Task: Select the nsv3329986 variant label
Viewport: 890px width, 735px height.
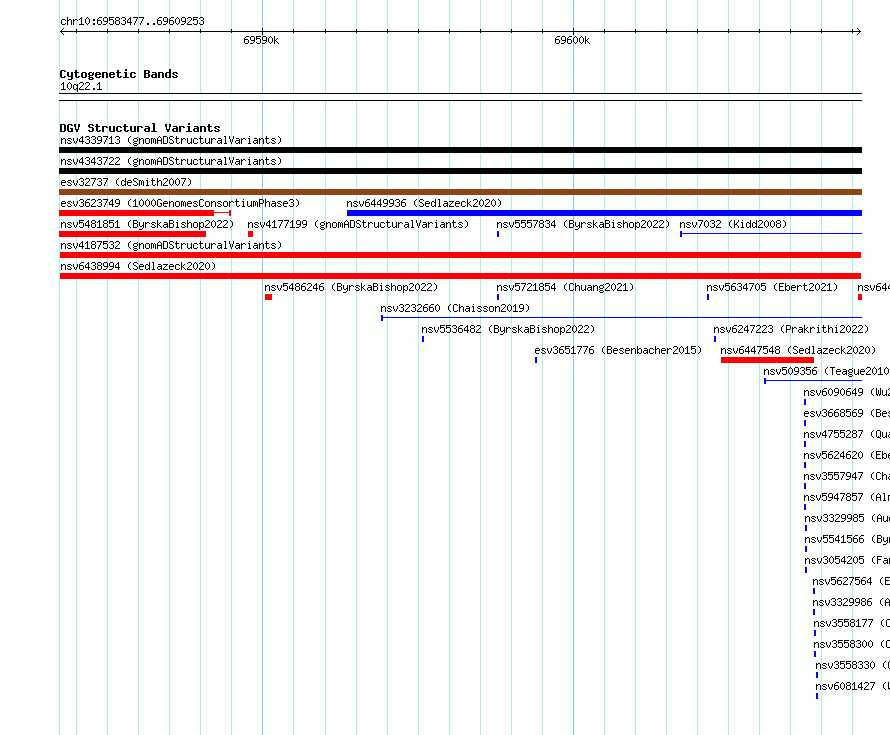Action: click(x=851, y=602)
